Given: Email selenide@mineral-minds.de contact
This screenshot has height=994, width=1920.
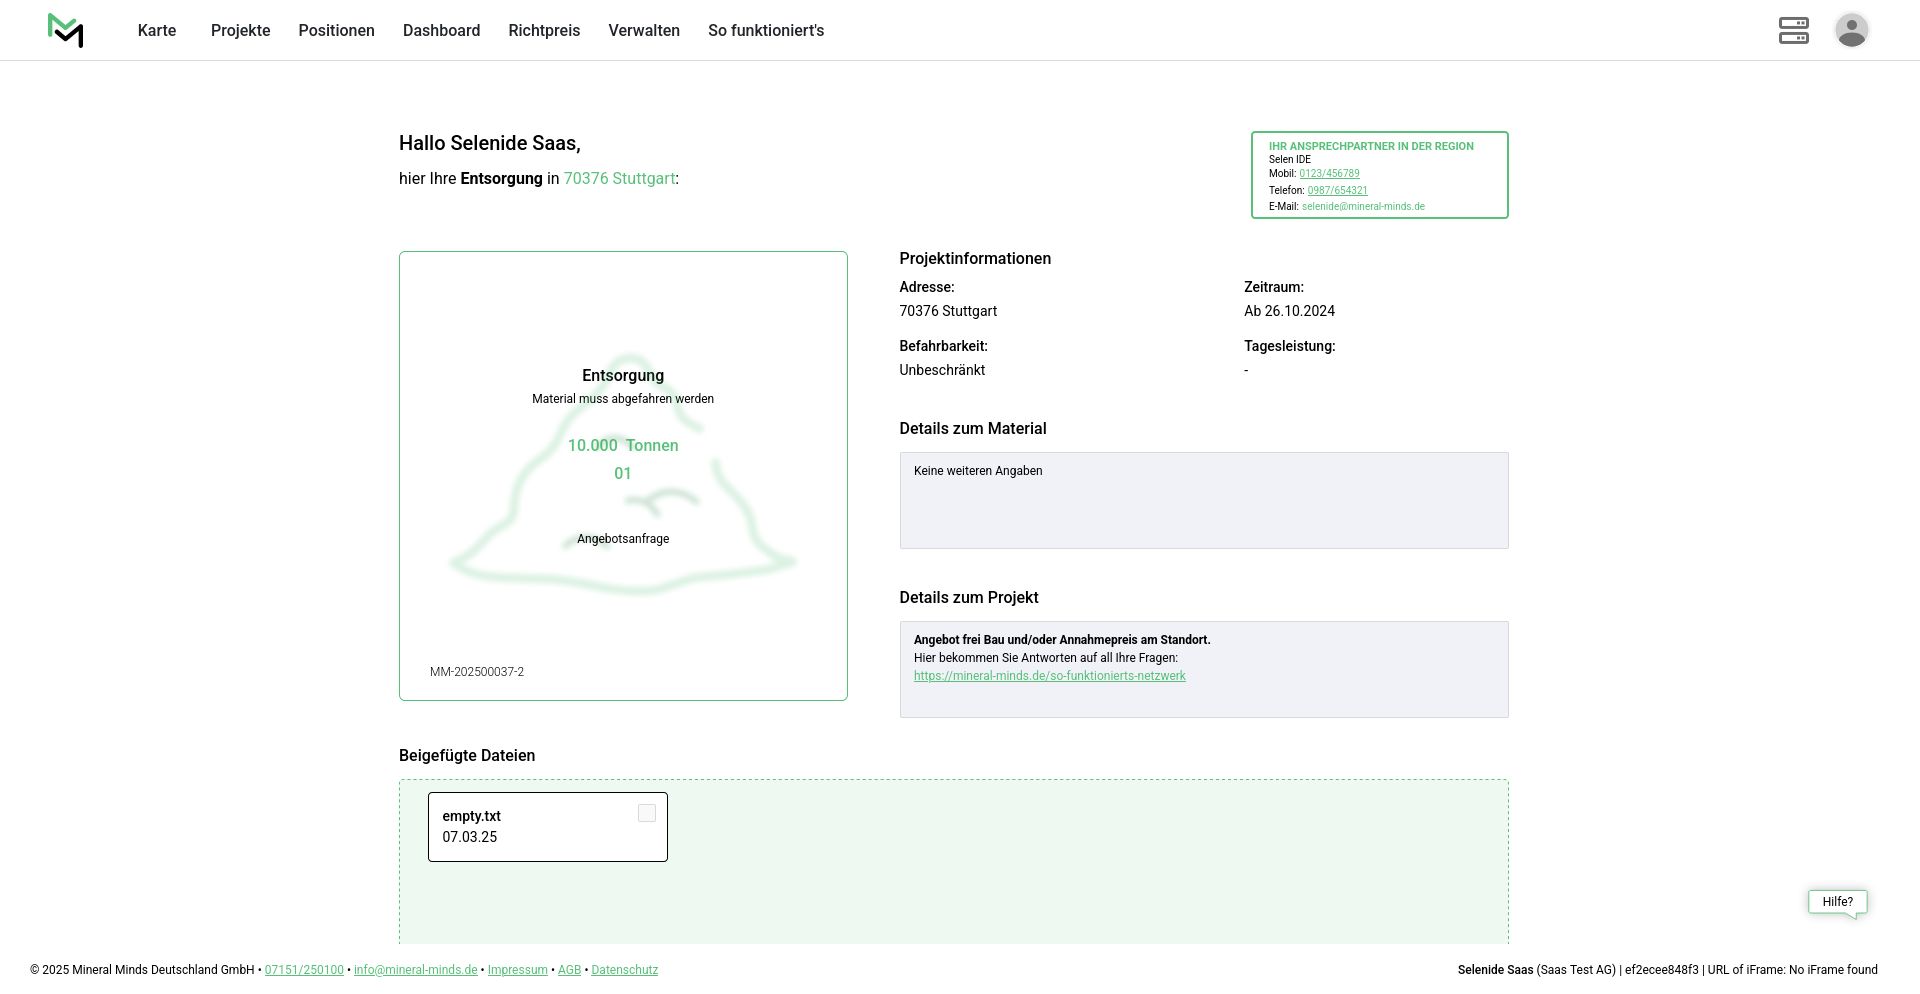Looking at the screenshot, I should pyautogui.click(x=1363, y=207).
